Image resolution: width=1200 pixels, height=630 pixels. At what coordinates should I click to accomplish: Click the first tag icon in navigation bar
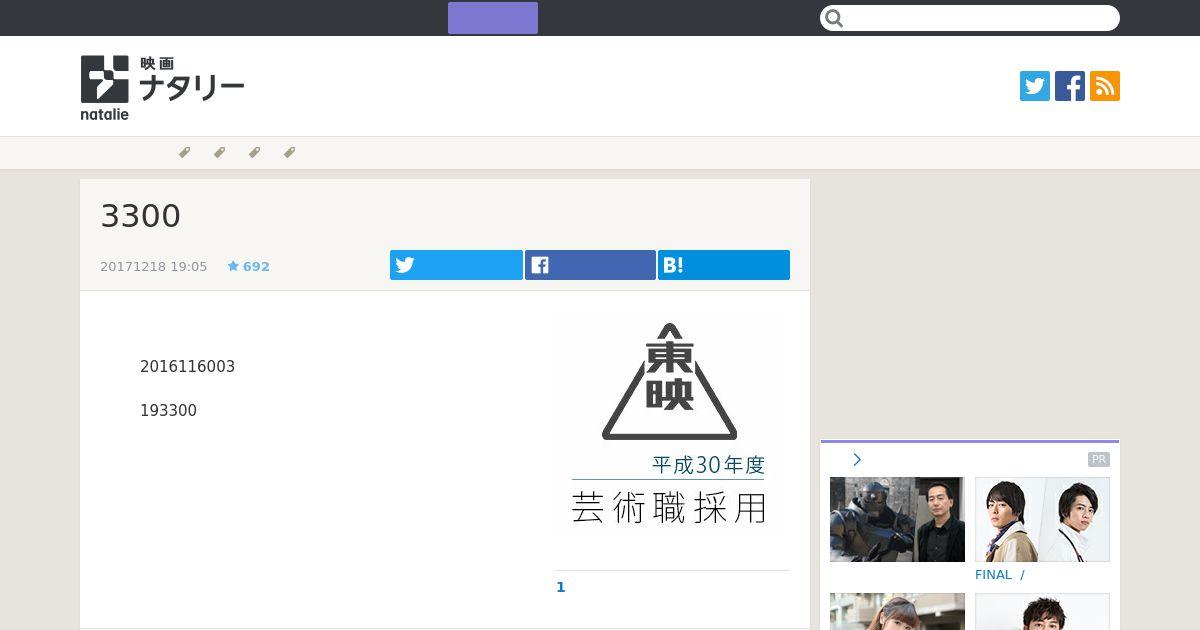pyautogui.click(x=184, y=153)
